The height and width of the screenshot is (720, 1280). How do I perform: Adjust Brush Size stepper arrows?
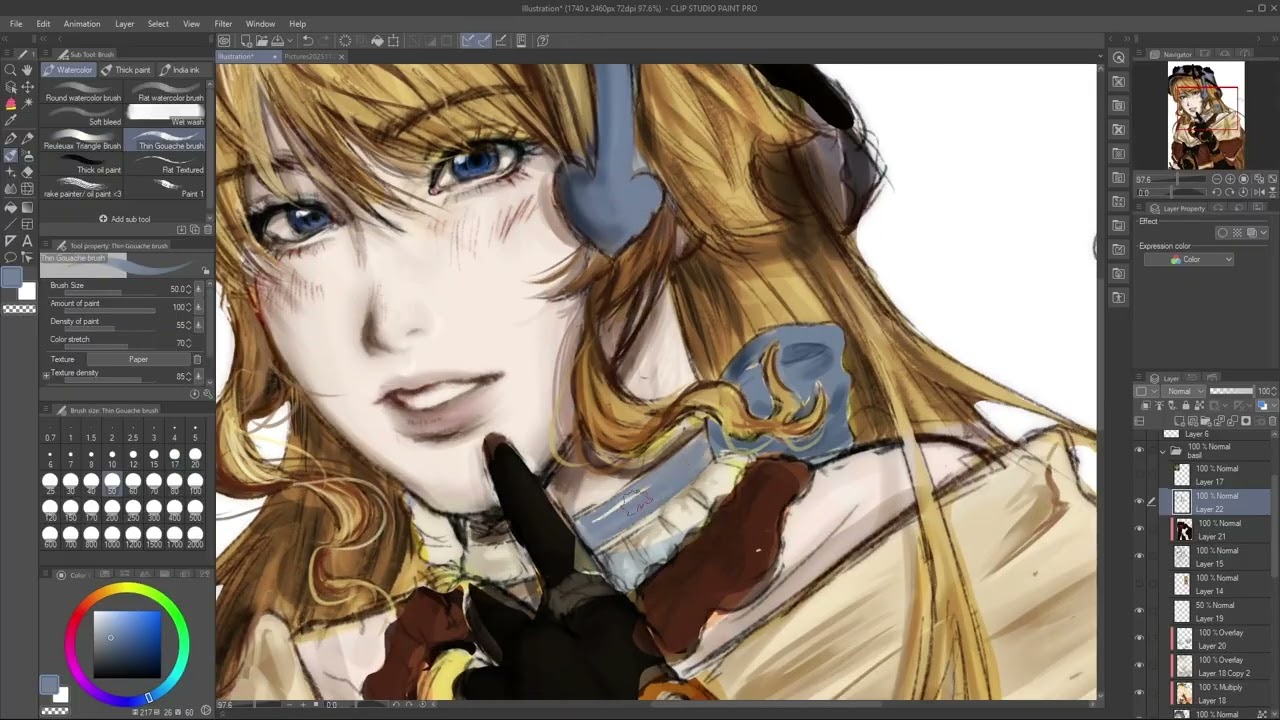188,289
